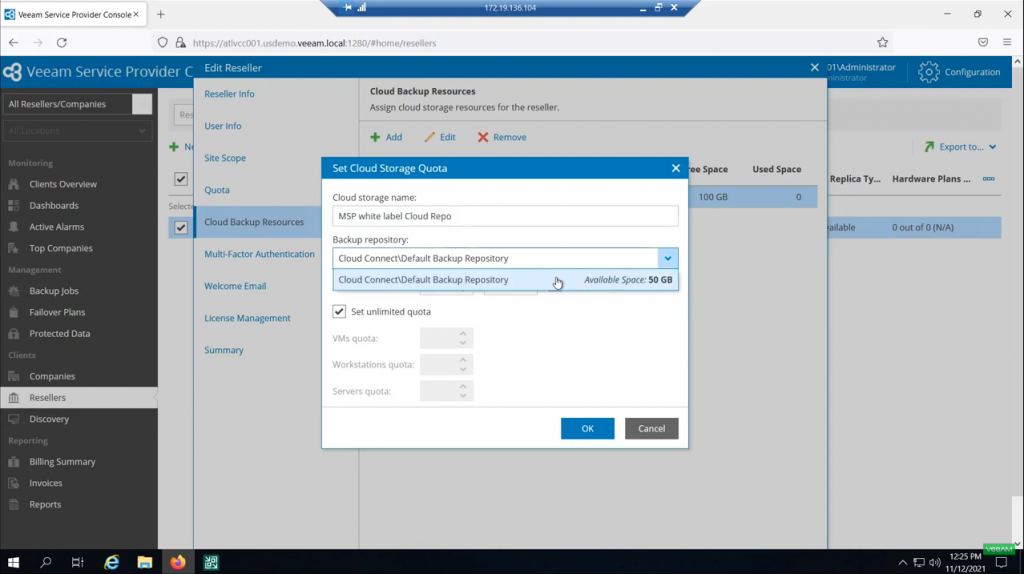Go to the Quota step
This screenshot has height=574, width=1024.
pyautogui.click(x=217, y=190)
